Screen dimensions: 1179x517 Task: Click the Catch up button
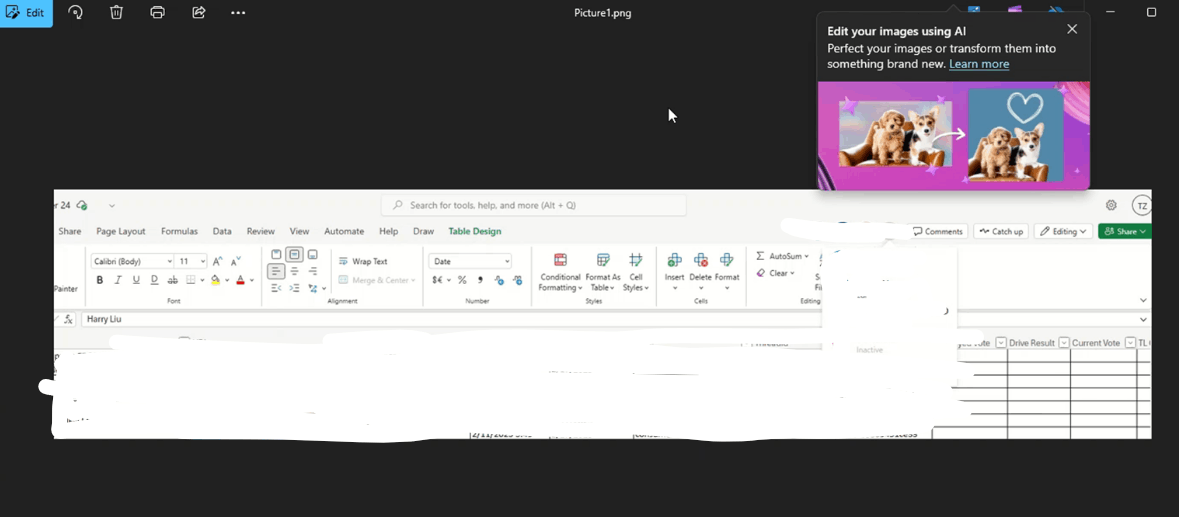(x=1001, y=231)
